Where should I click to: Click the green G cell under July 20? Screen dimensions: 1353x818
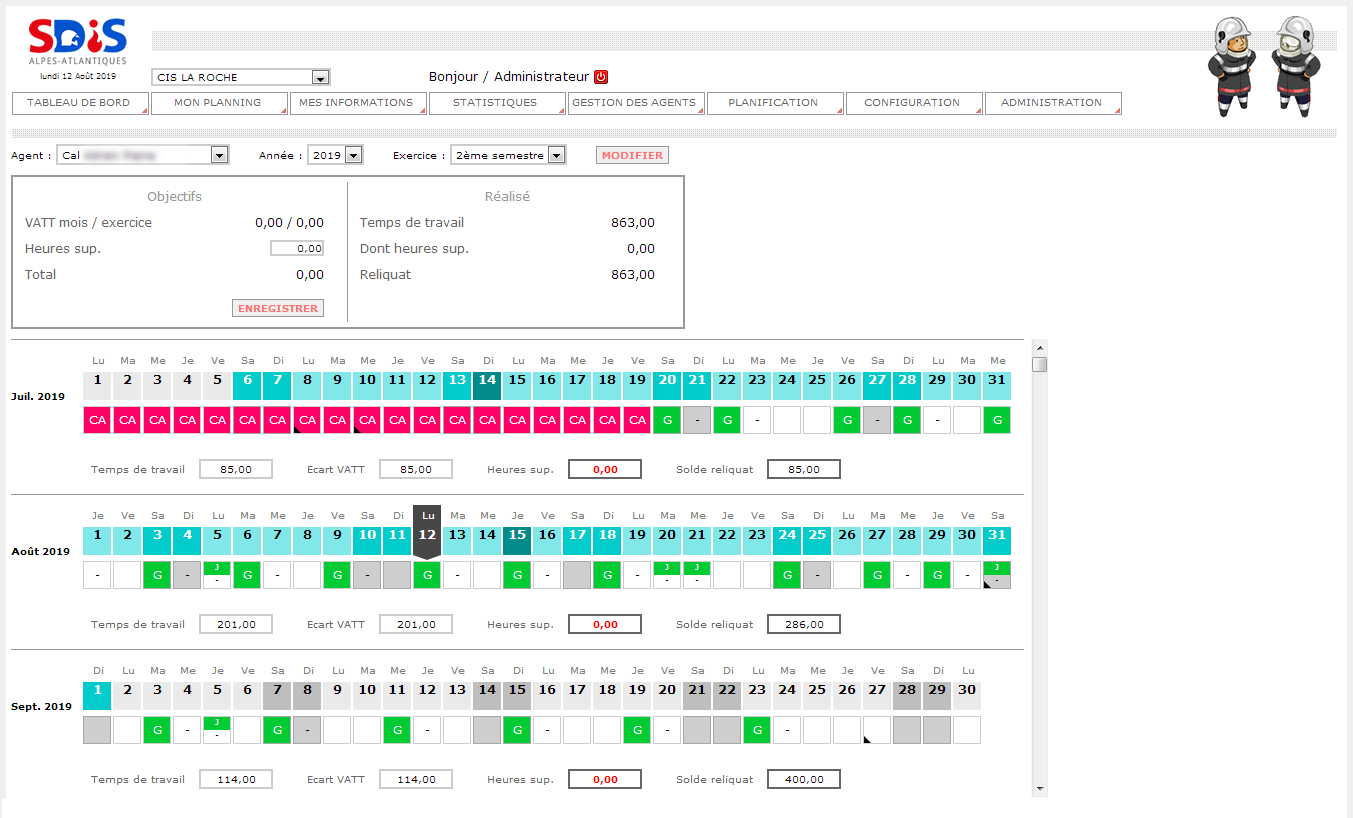pos(667,420)
